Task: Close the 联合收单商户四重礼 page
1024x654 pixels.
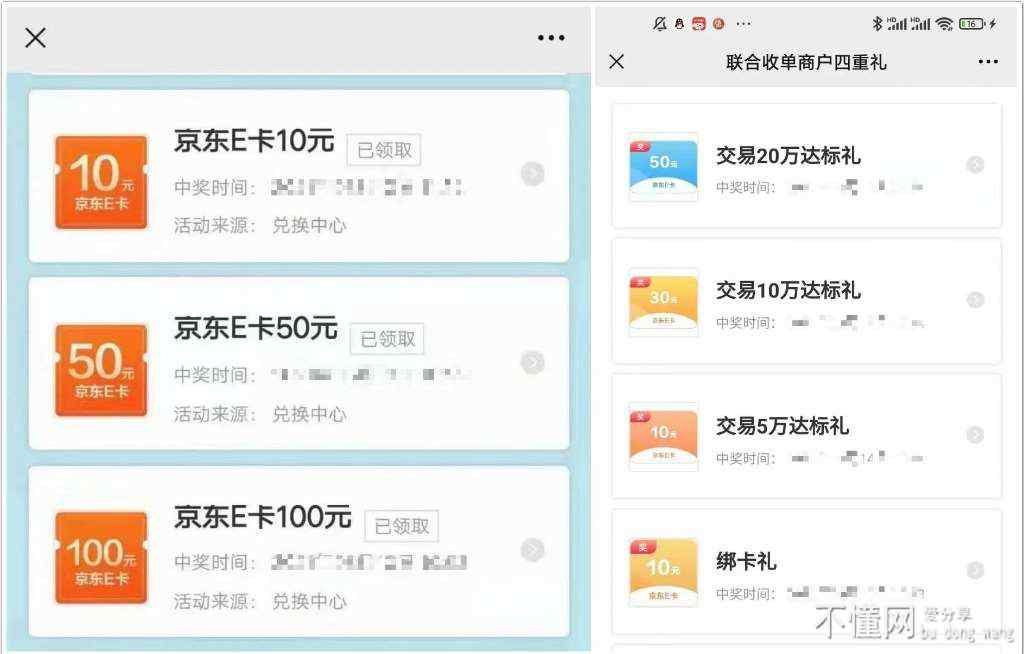Action: (616, 61)
